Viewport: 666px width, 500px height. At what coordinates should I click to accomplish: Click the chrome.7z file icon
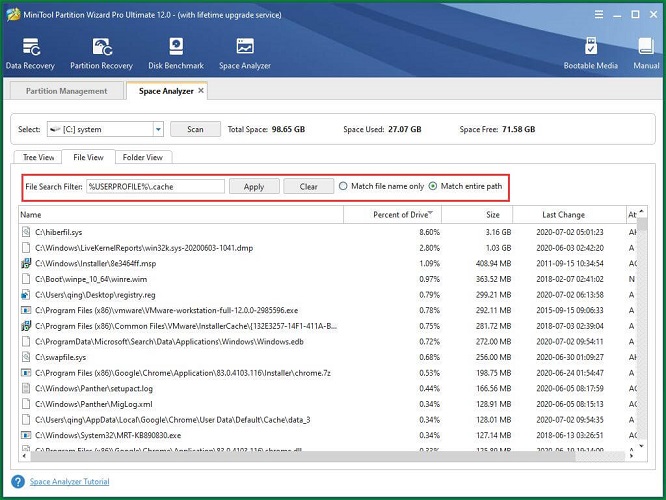click(26, 373)
